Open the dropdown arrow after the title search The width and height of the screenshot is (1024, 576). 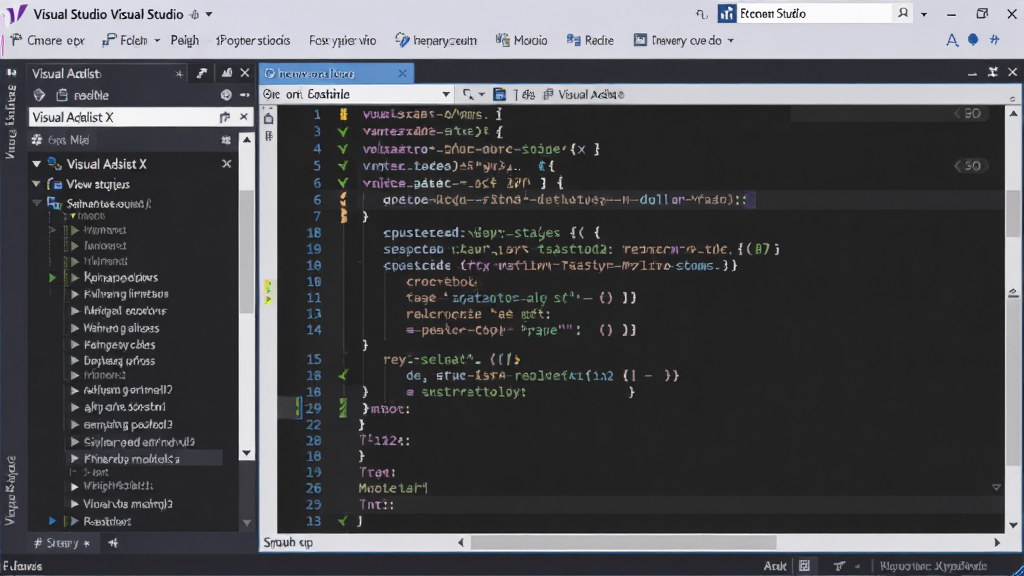click(x=924, y=14)
